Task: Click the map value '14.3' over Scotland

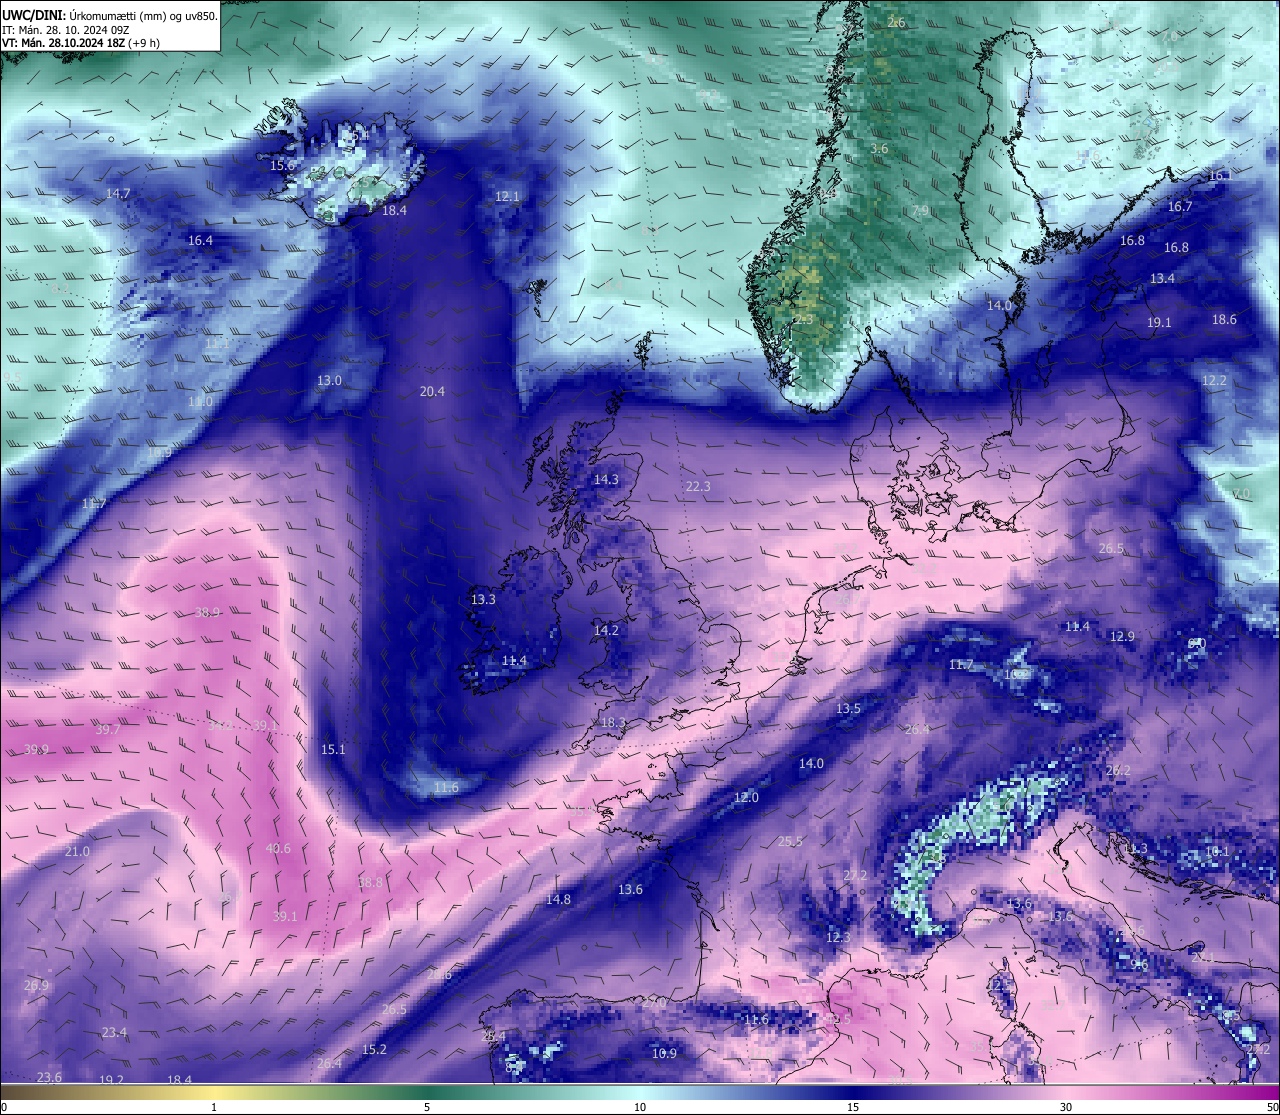Action: click(606, 480)
